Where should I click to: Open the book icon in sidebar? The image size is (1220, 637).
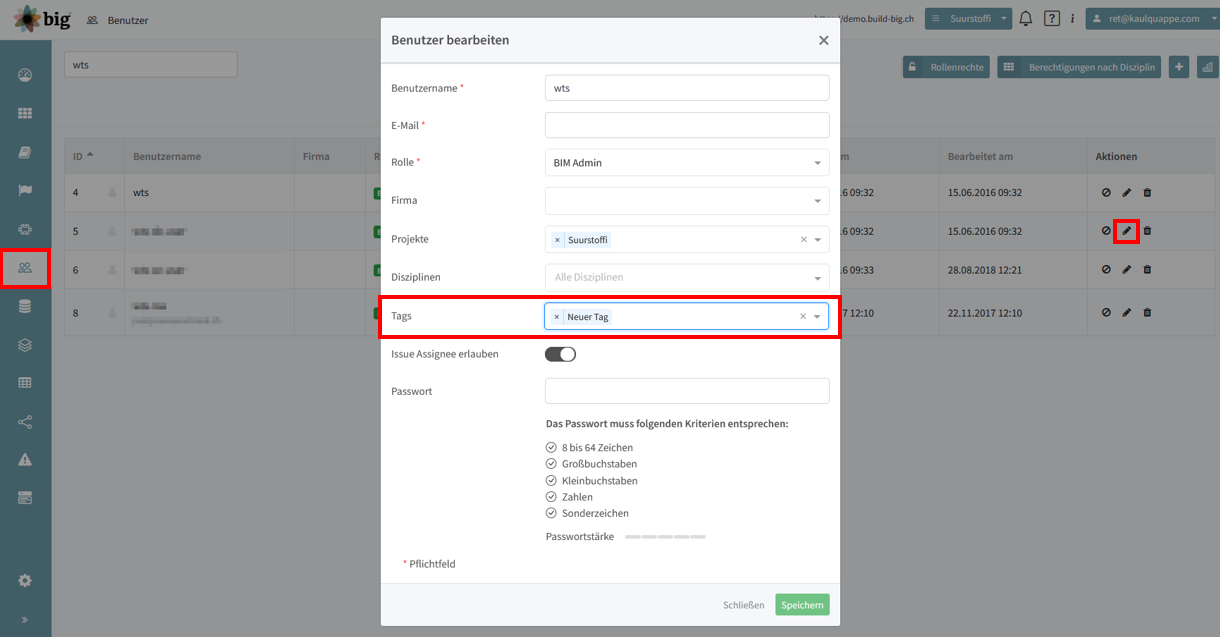tap(25, 152)
